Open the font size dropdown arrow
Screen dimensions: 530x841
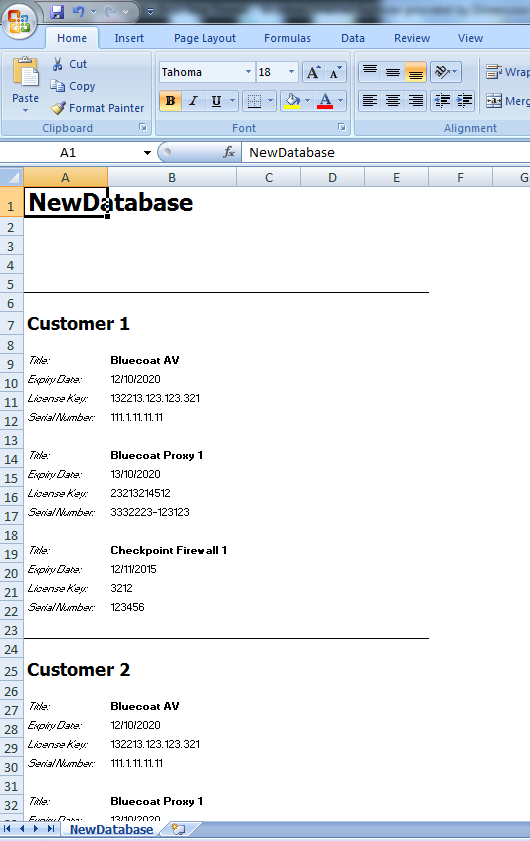coord(291,72)
